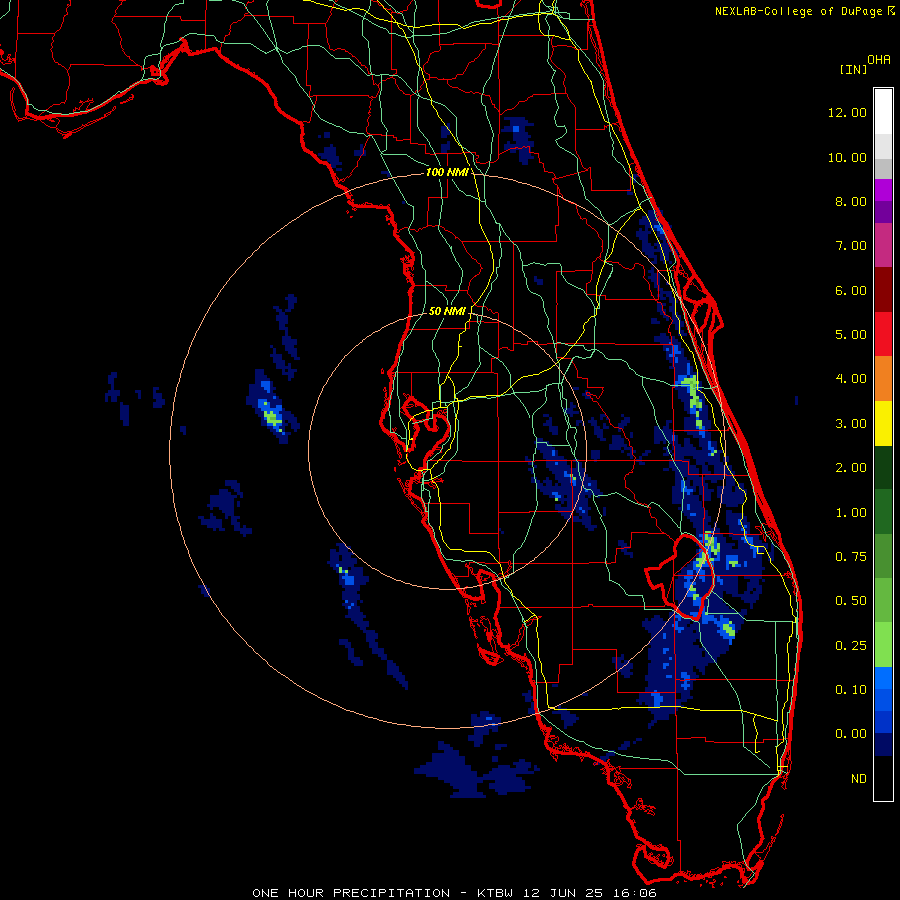Screen dimensions: 900x900
Task: Click the 100 NMI range ring label
Action: point(447,172)
